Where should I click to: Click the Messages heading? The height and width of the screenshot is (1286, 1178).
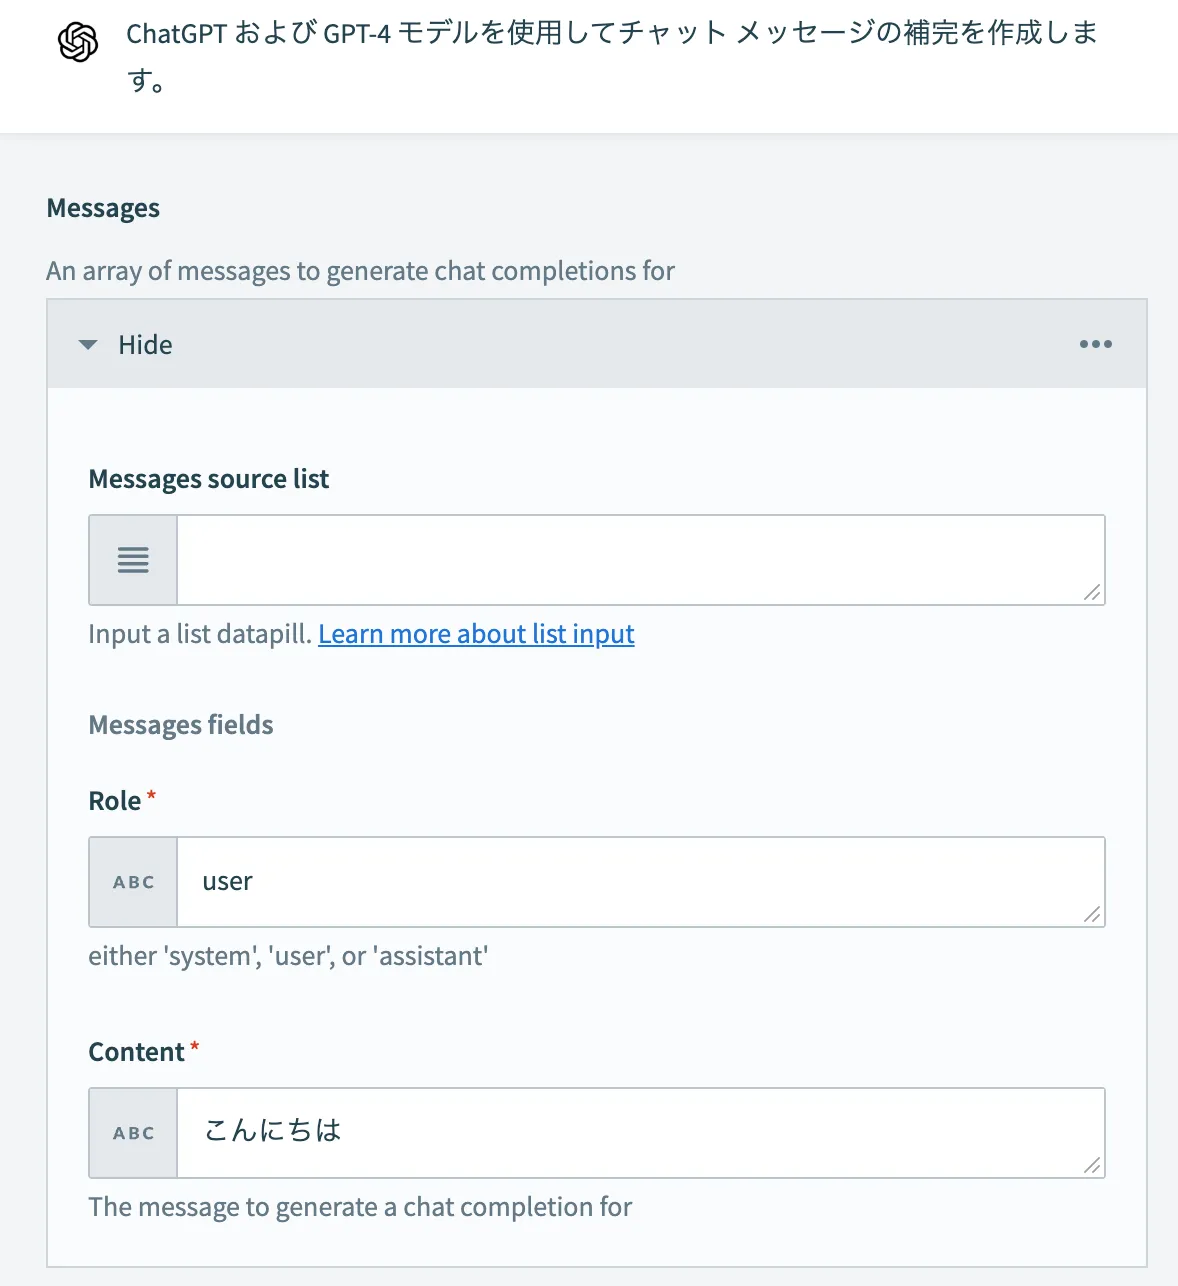pos(103,208)
